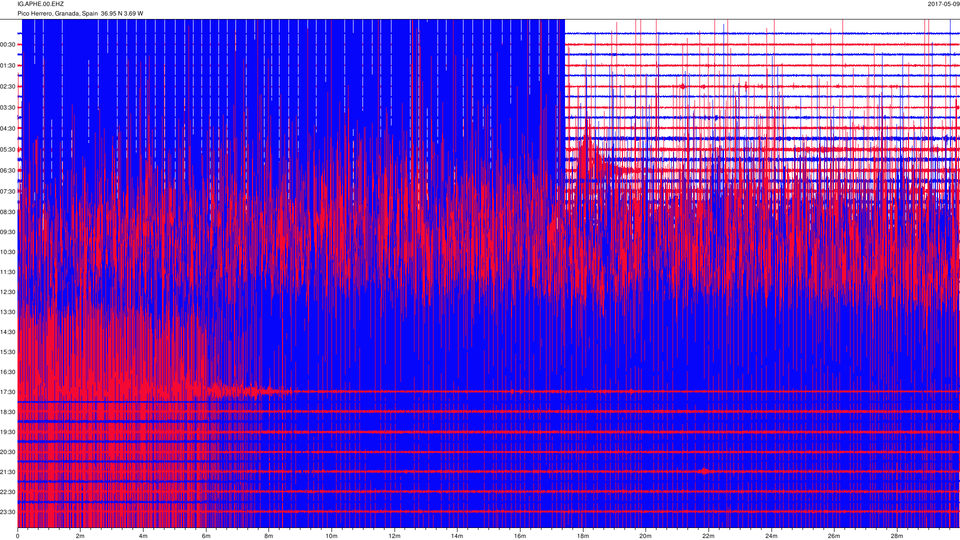This screenshot has height=540, width=960.
Task: Select the 03:30 time row label
Action: click(8, 108)
